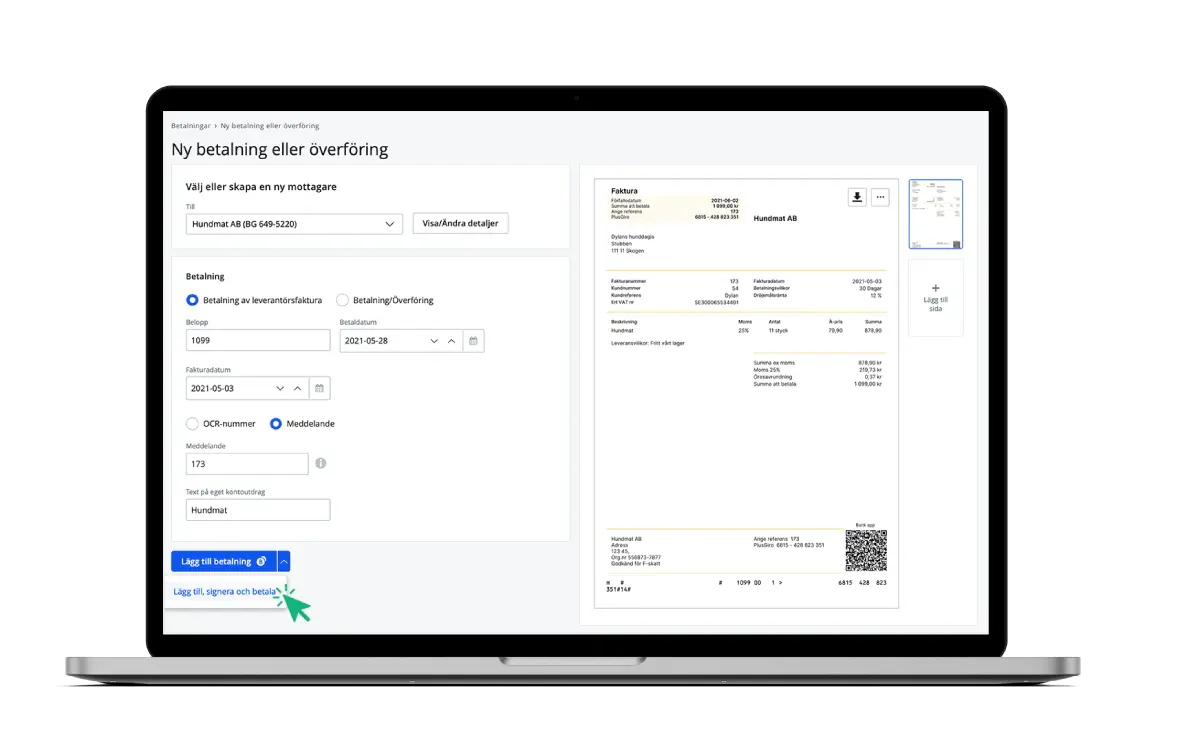The width and height of the screenshot is (1200, 755).
Task: Increase Betaldatum with up chevron
Action: click(451, 341)
